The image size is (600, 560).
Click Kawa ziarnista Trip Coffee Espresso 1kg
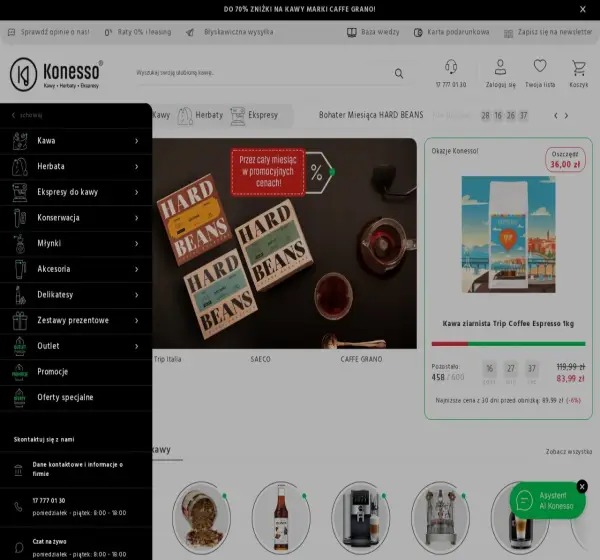(x=508, y=324)
